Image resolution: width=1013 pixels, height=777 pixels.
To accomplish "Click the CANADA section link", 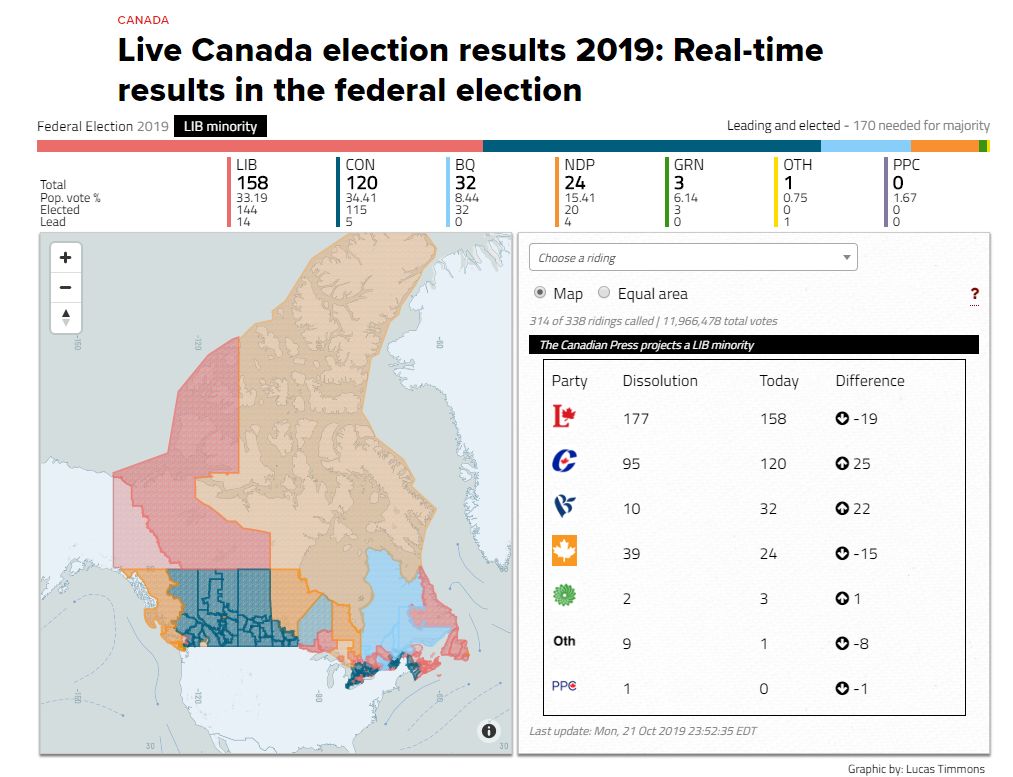I will [x=143, y=20].
